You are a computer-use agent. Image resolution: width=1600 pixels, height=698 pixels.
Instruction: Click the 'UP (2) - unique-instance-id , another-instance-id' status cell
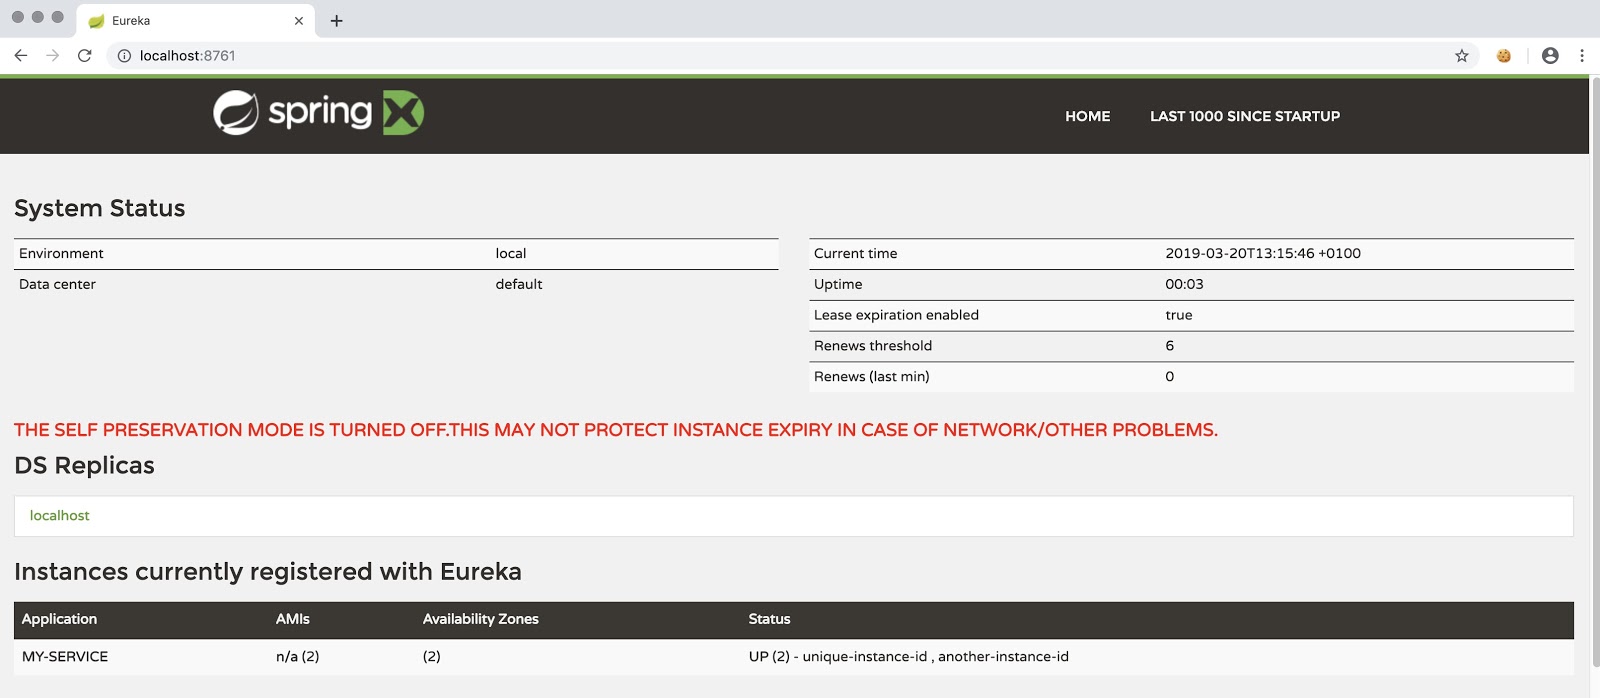click(x=909, y=657)
